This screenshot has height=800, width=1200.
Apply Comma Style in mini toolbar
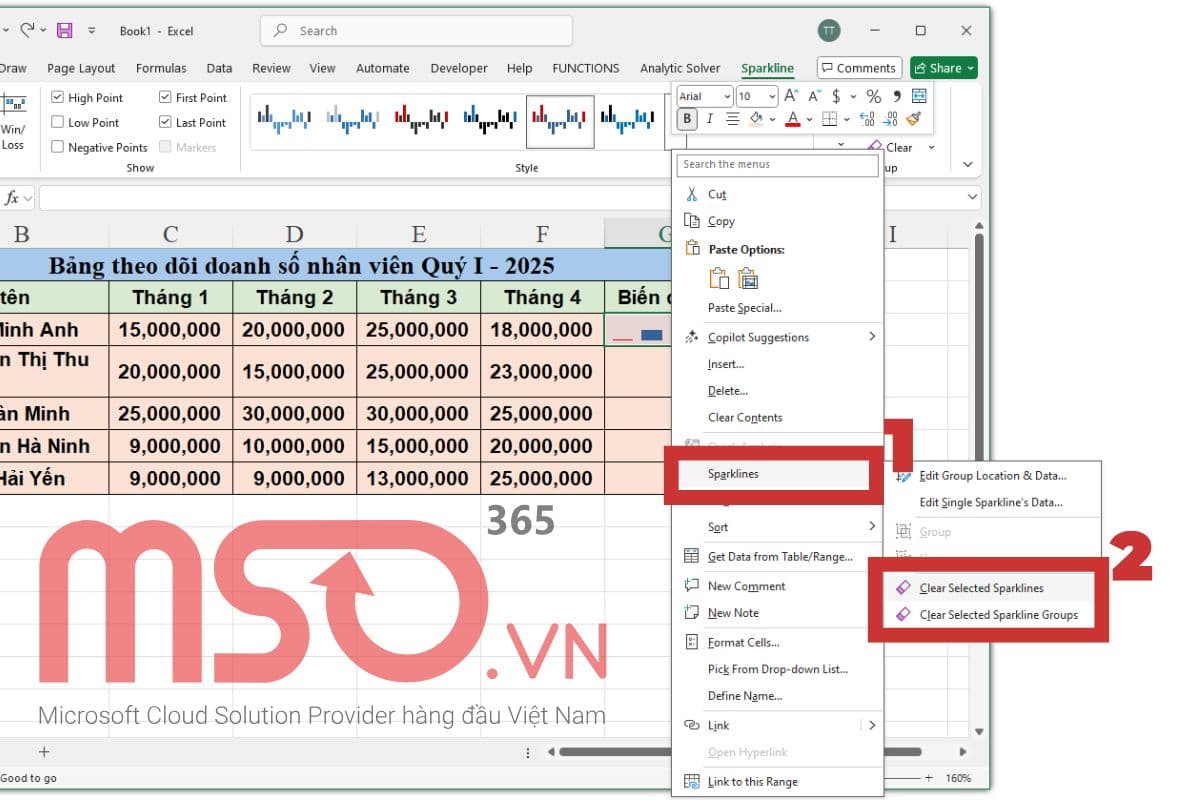click(x=896, y=96)
